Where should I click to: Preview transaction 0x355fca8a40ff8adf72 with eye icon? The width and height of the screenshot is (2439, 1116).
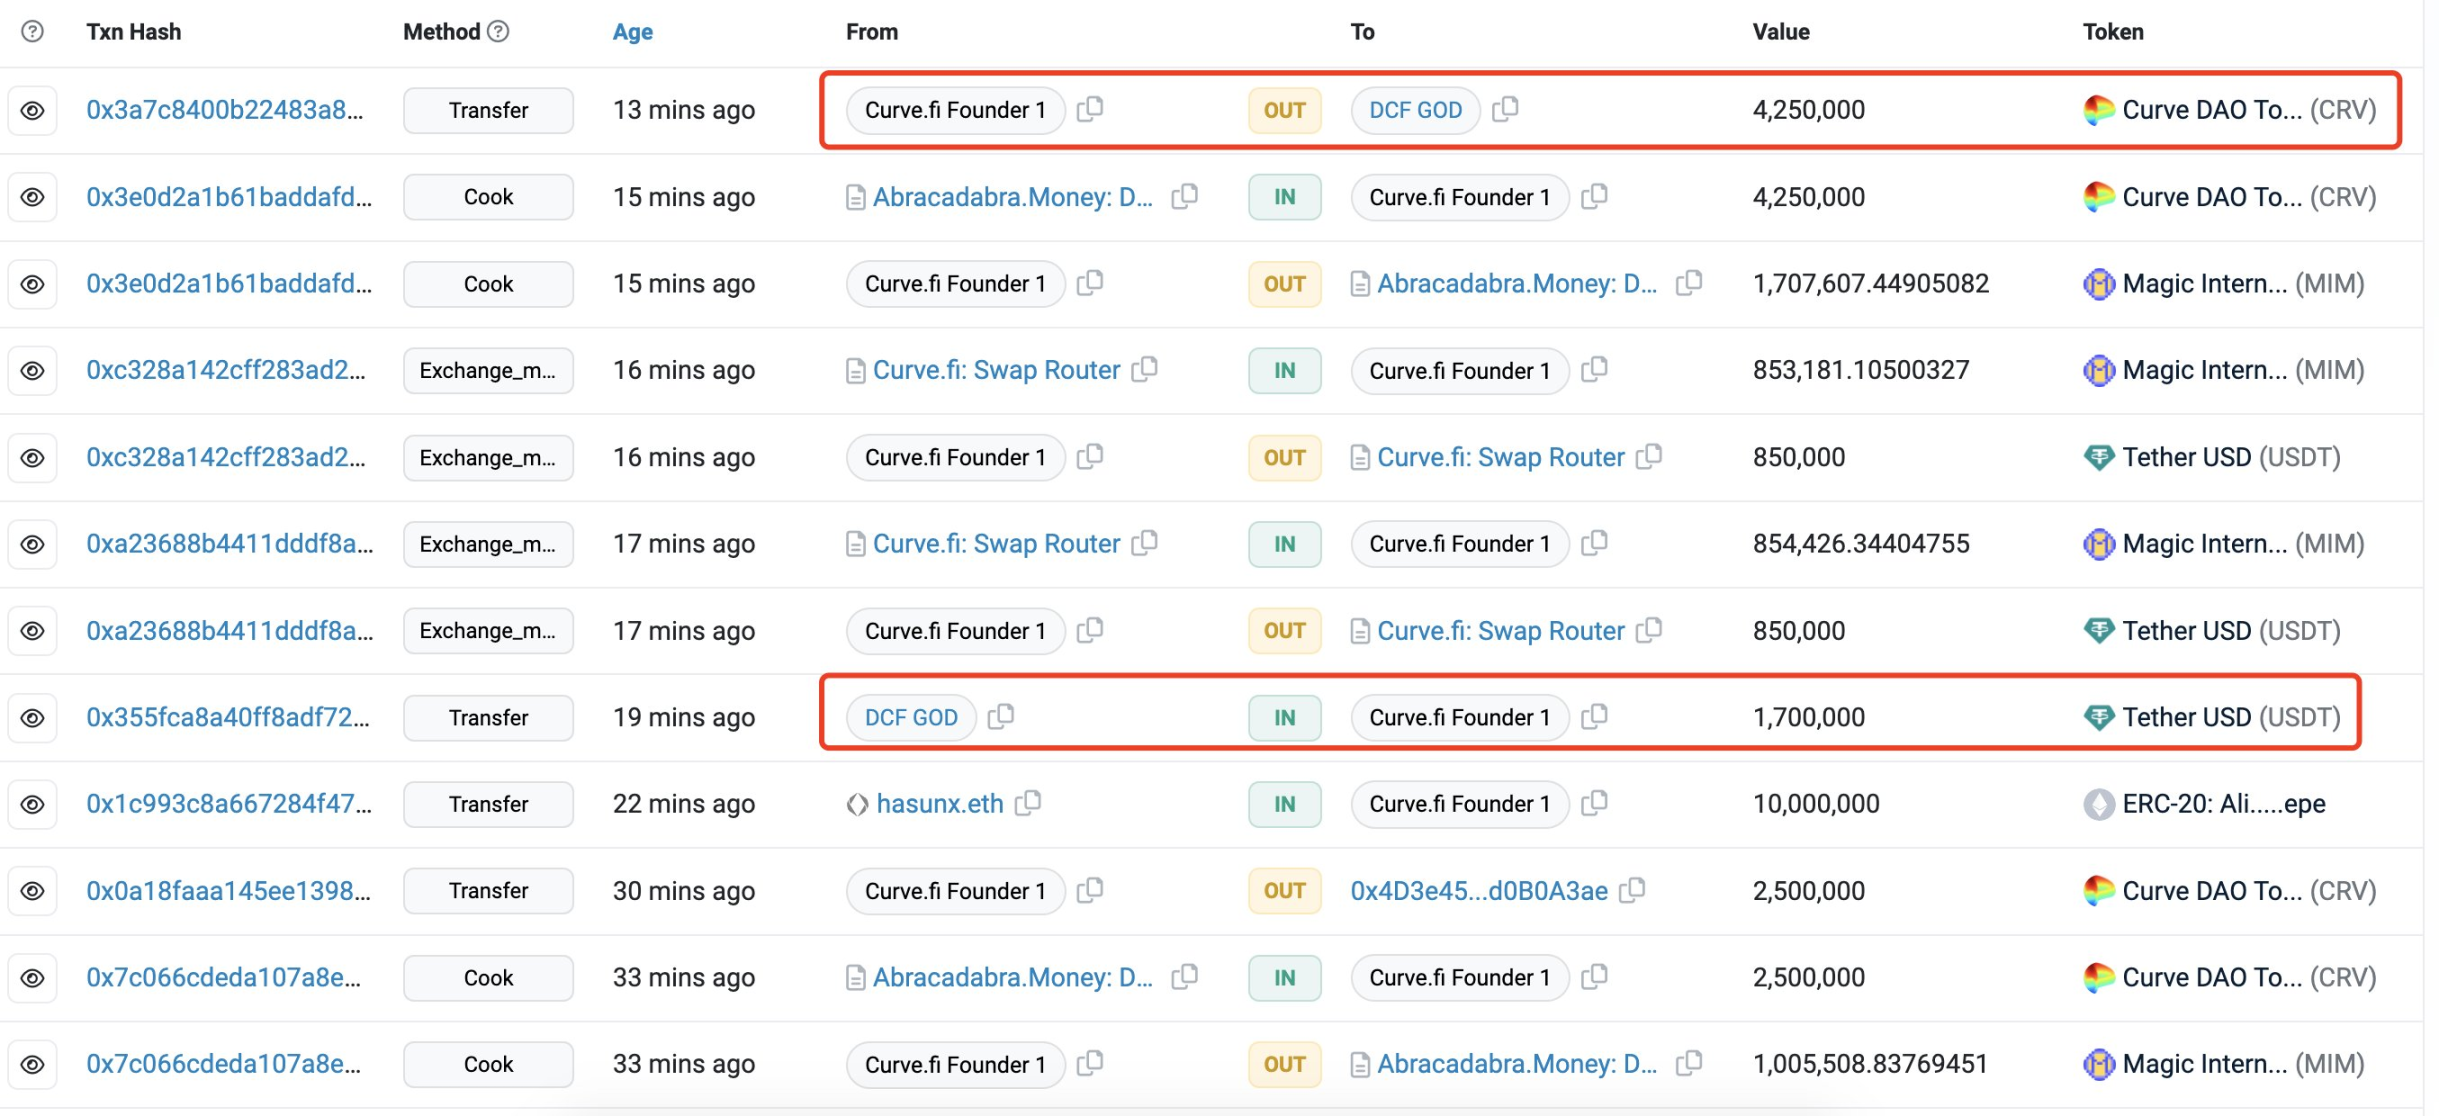click(32, 717)
